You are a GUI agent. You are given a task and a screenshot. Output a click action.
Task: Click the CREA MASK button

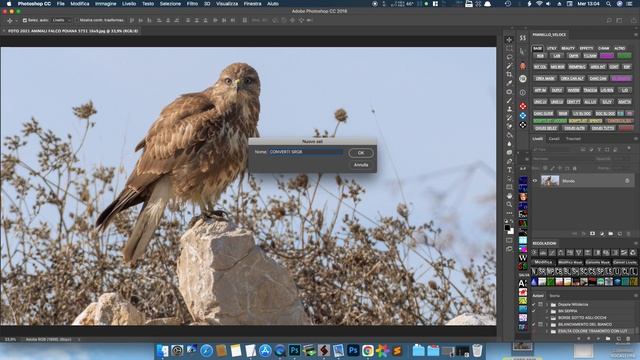tap(545, 78)
